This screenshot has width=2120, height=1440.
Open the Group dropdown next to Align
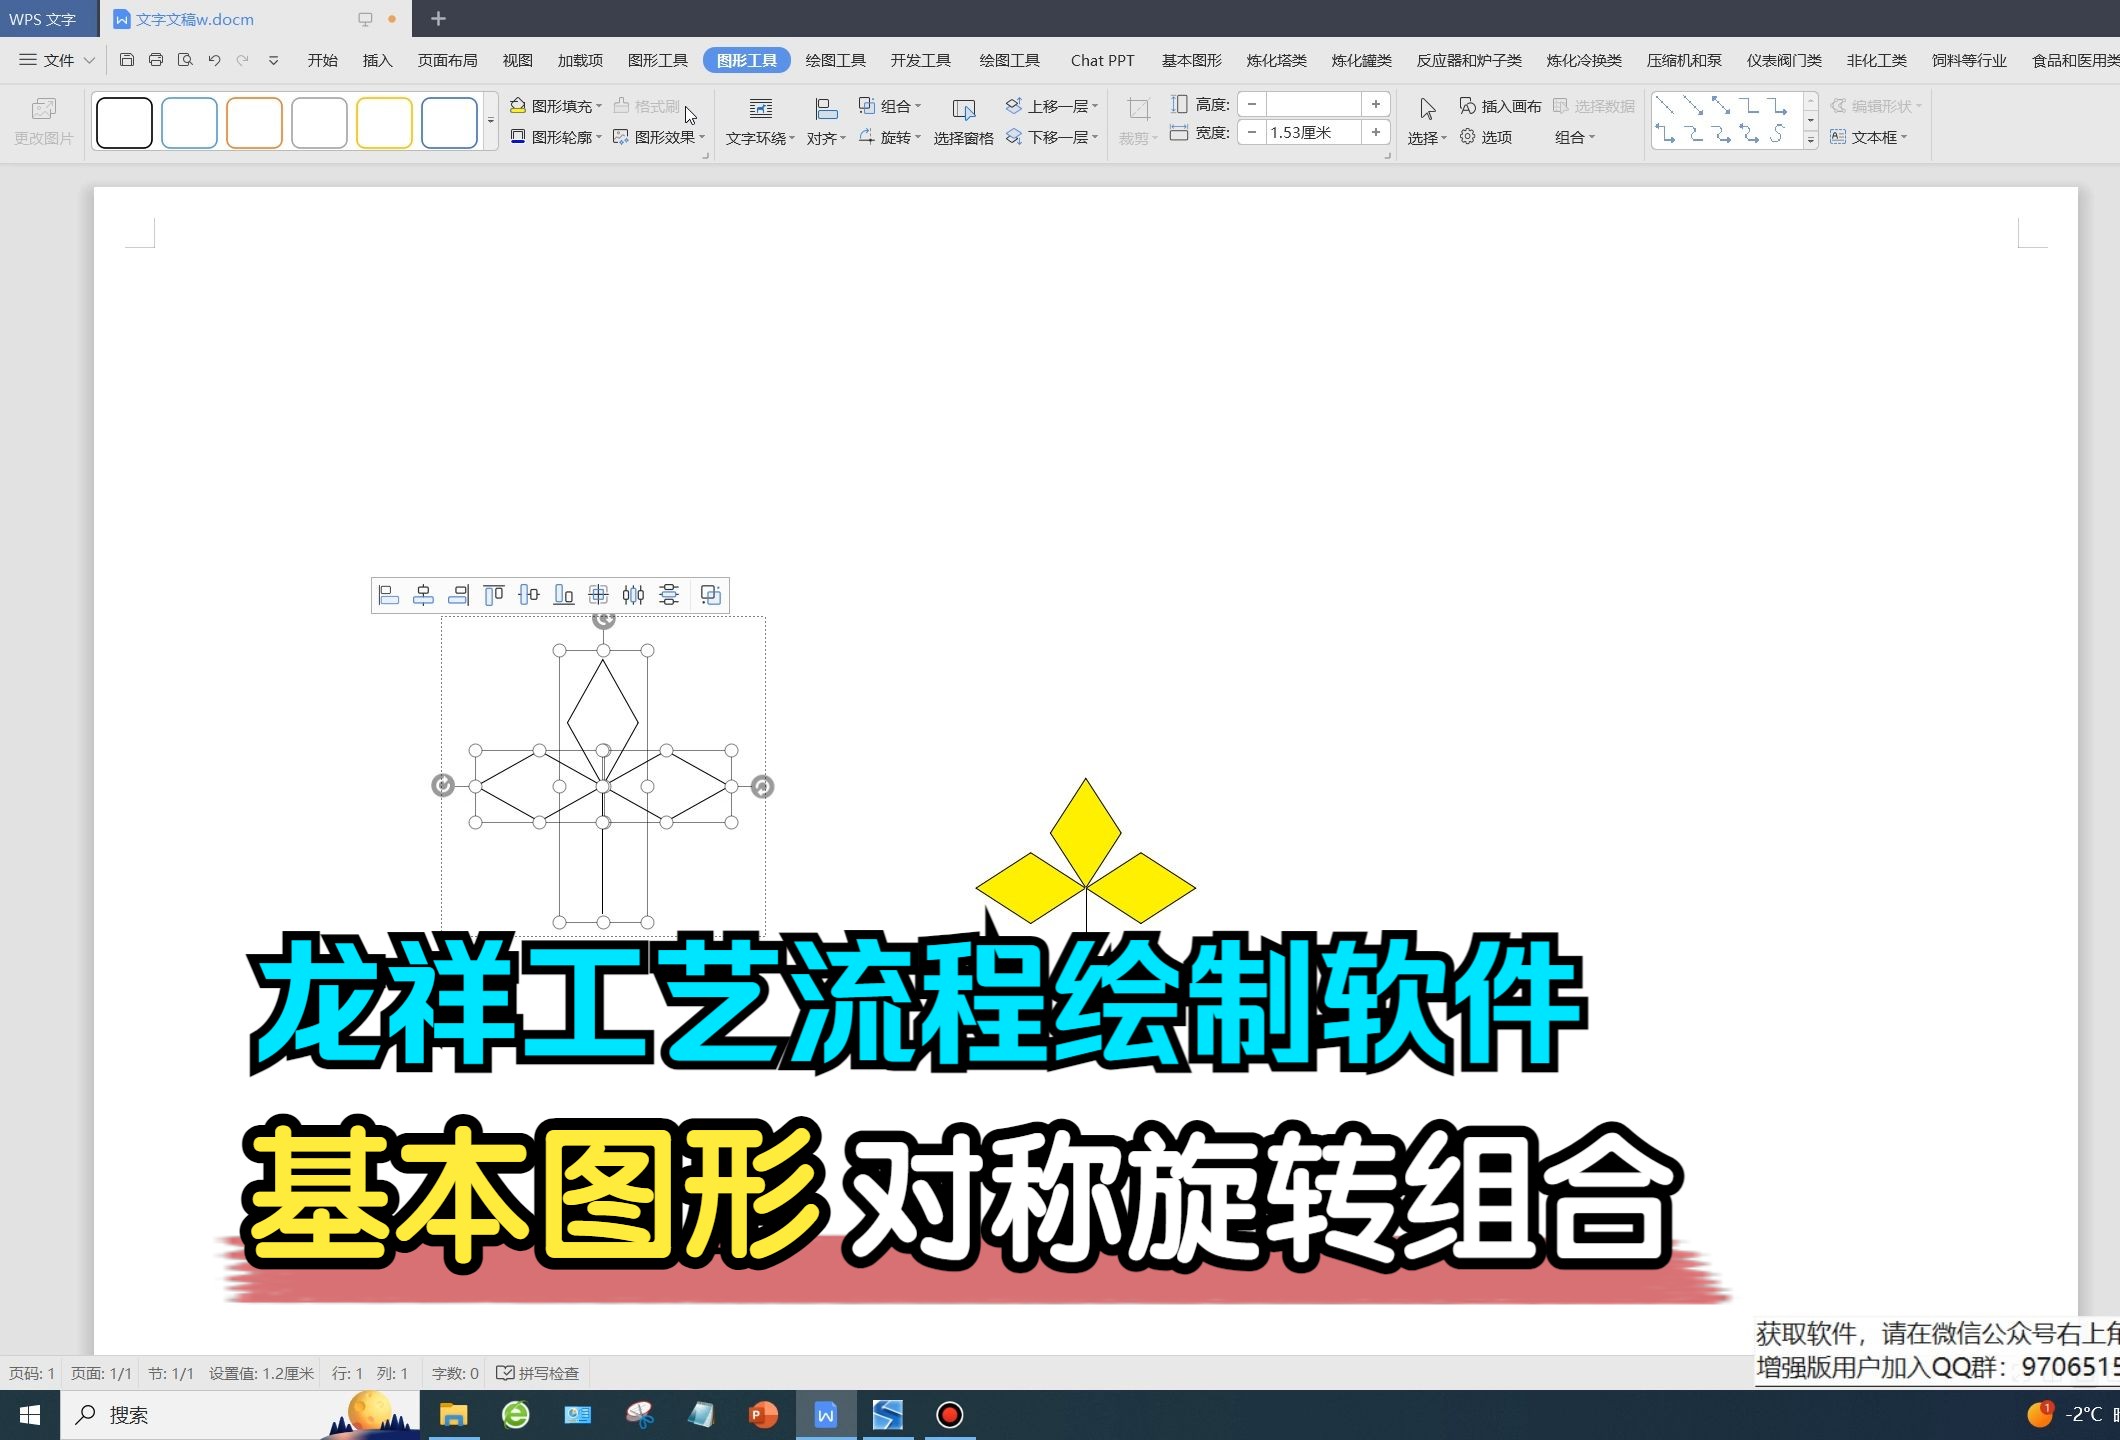click(x=890, y=106)
